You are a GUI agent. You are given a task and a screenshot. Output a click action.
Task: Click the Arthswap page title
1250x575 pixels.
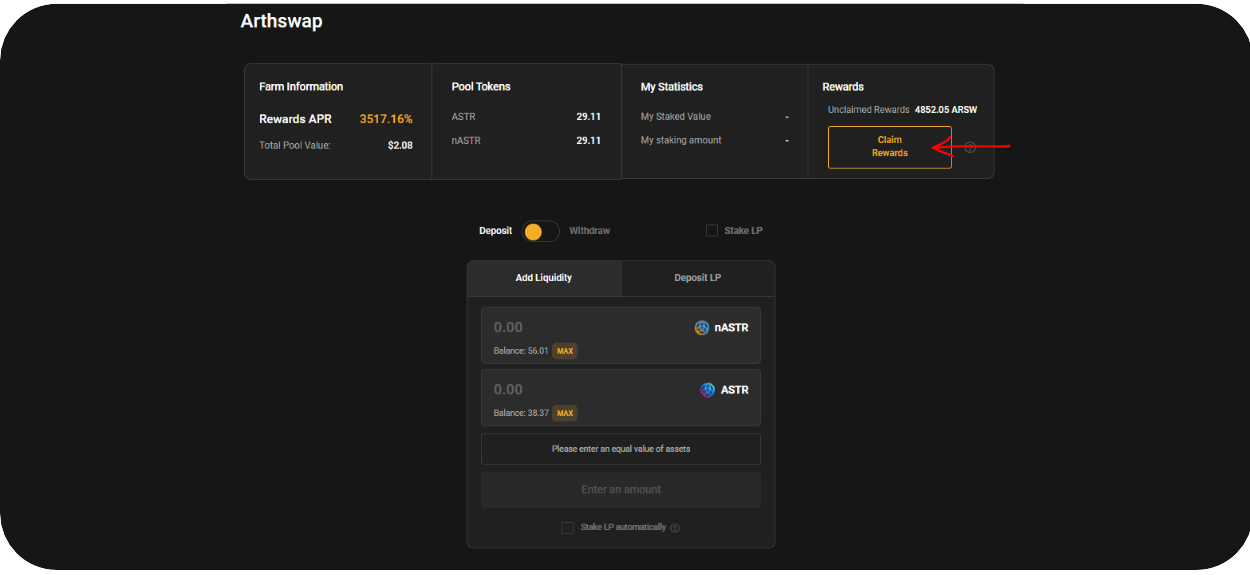[281, 21]
